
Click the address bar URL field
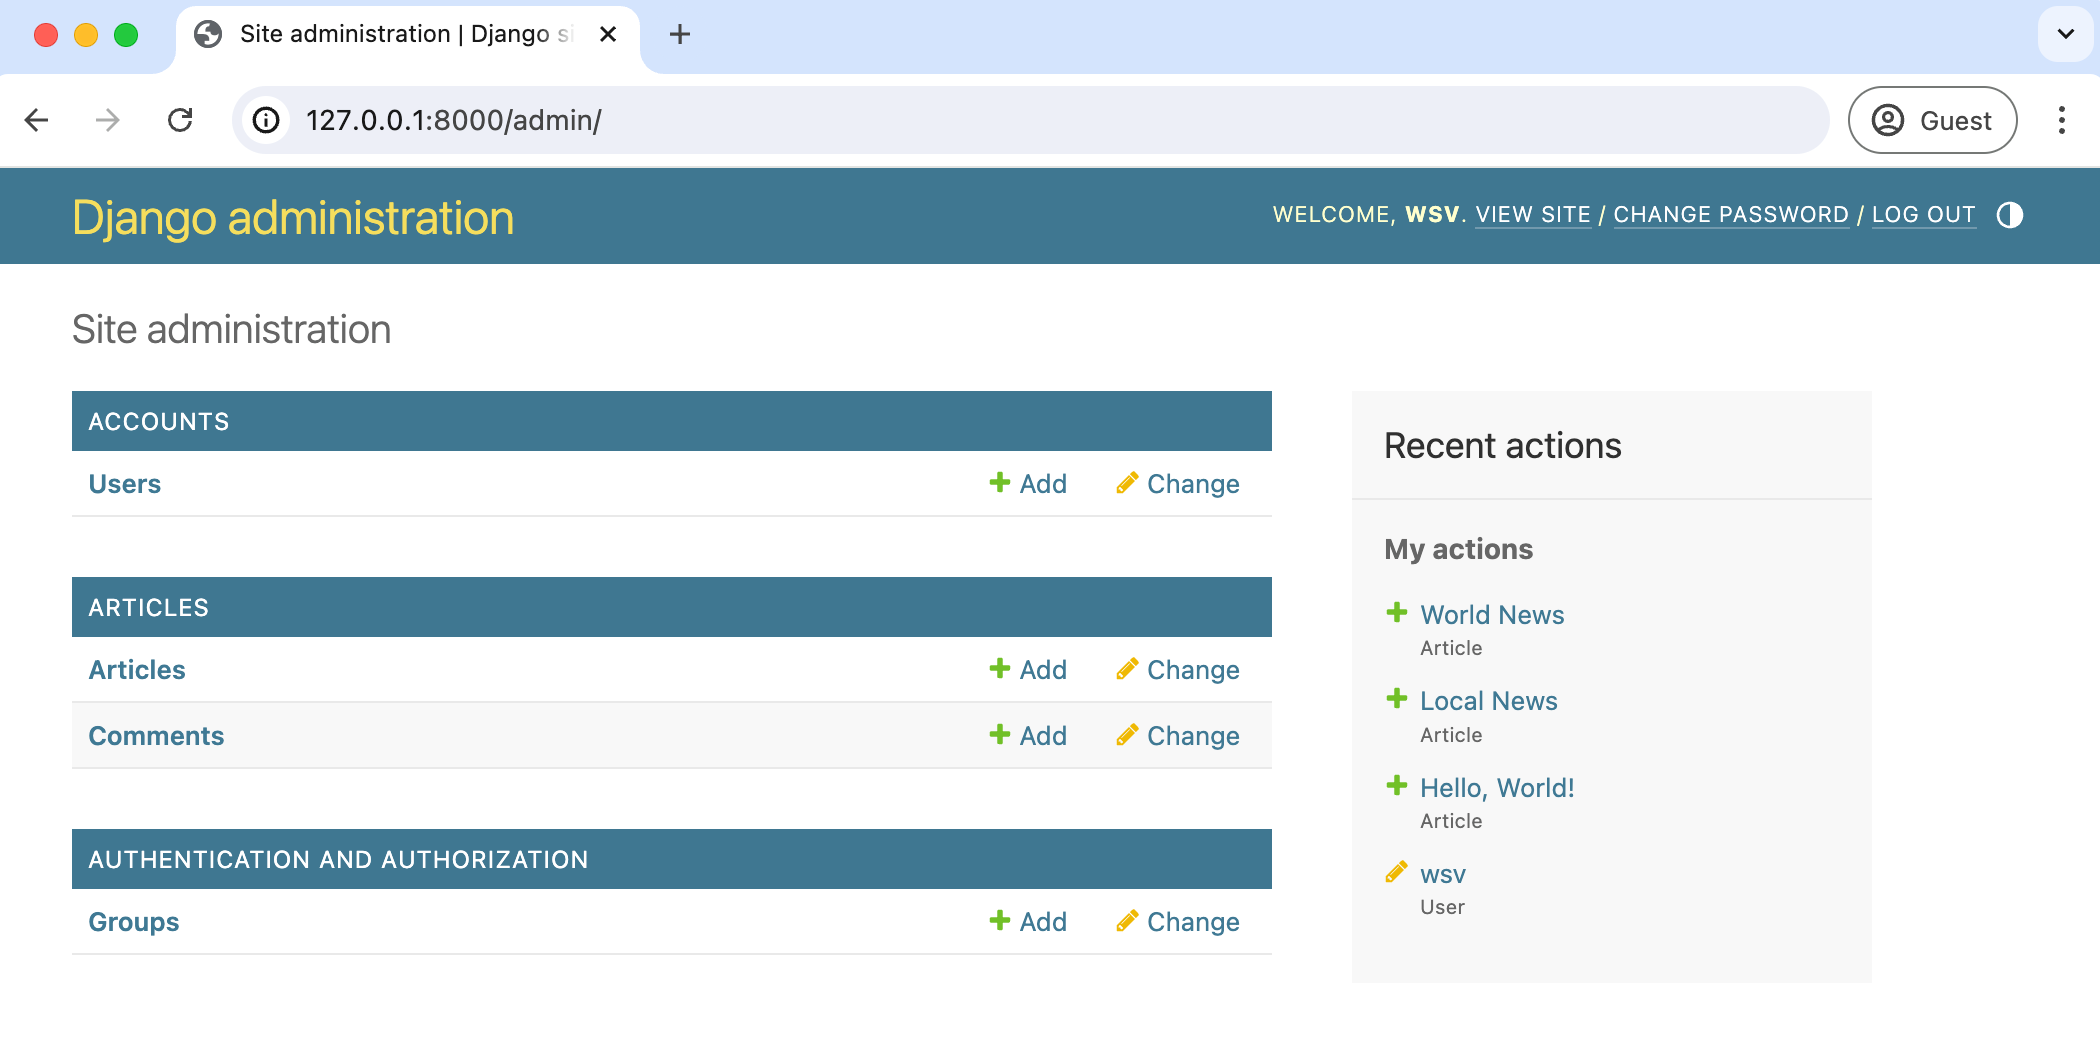(1030, 120)
